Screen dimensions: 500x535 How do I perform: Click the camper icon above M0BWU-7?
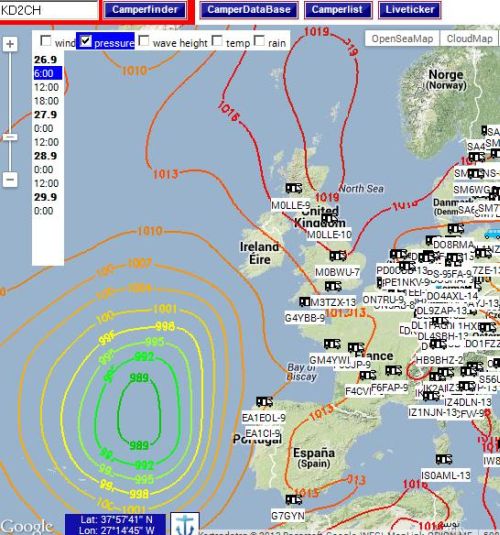pos(338,256)
